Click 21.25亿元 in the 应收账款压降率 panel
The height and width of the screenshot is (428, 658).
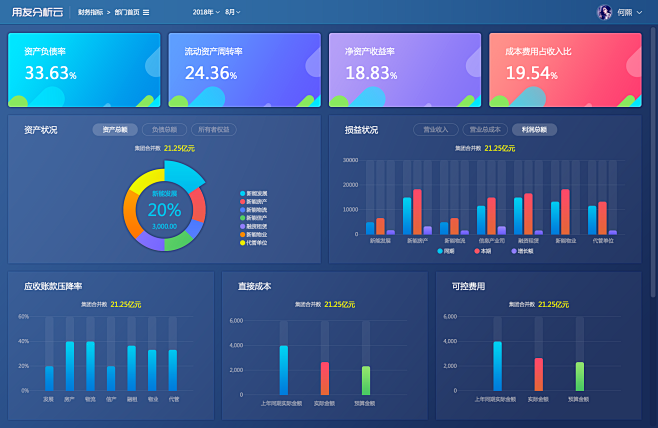tap(126, 304)
